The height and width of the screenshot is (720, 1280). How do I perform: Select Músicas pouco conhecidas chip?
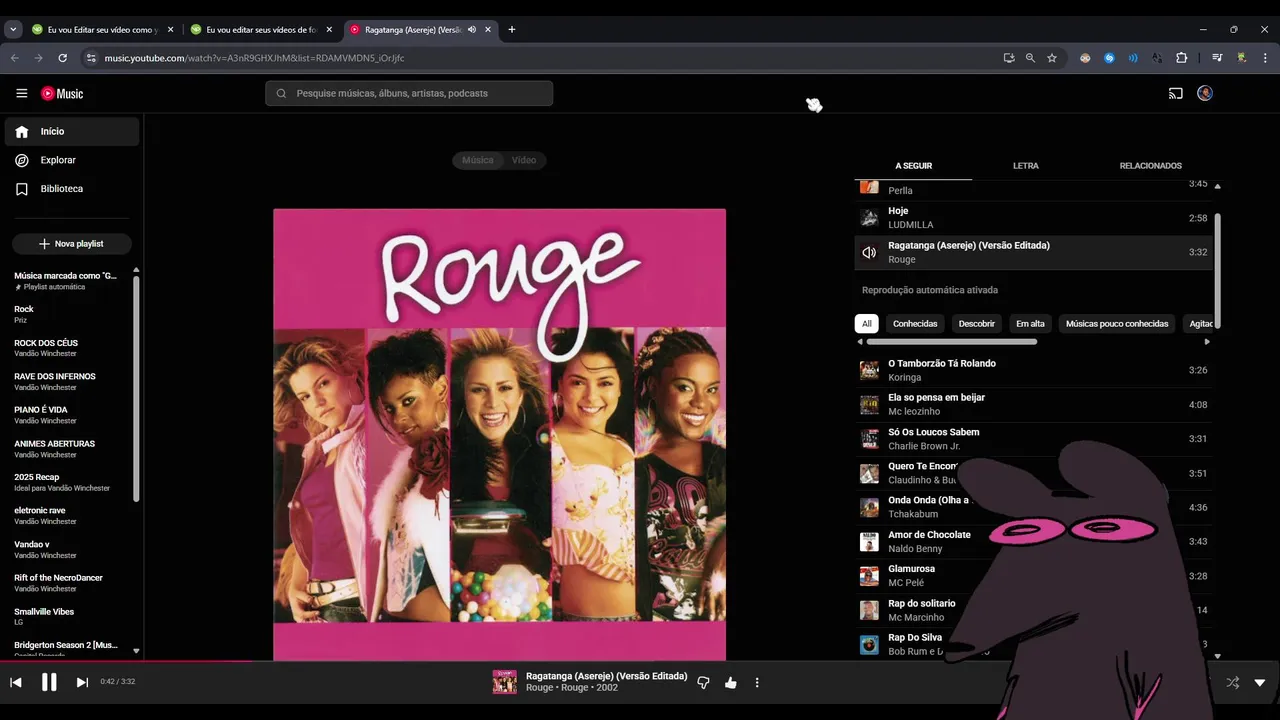point(1117,324)
